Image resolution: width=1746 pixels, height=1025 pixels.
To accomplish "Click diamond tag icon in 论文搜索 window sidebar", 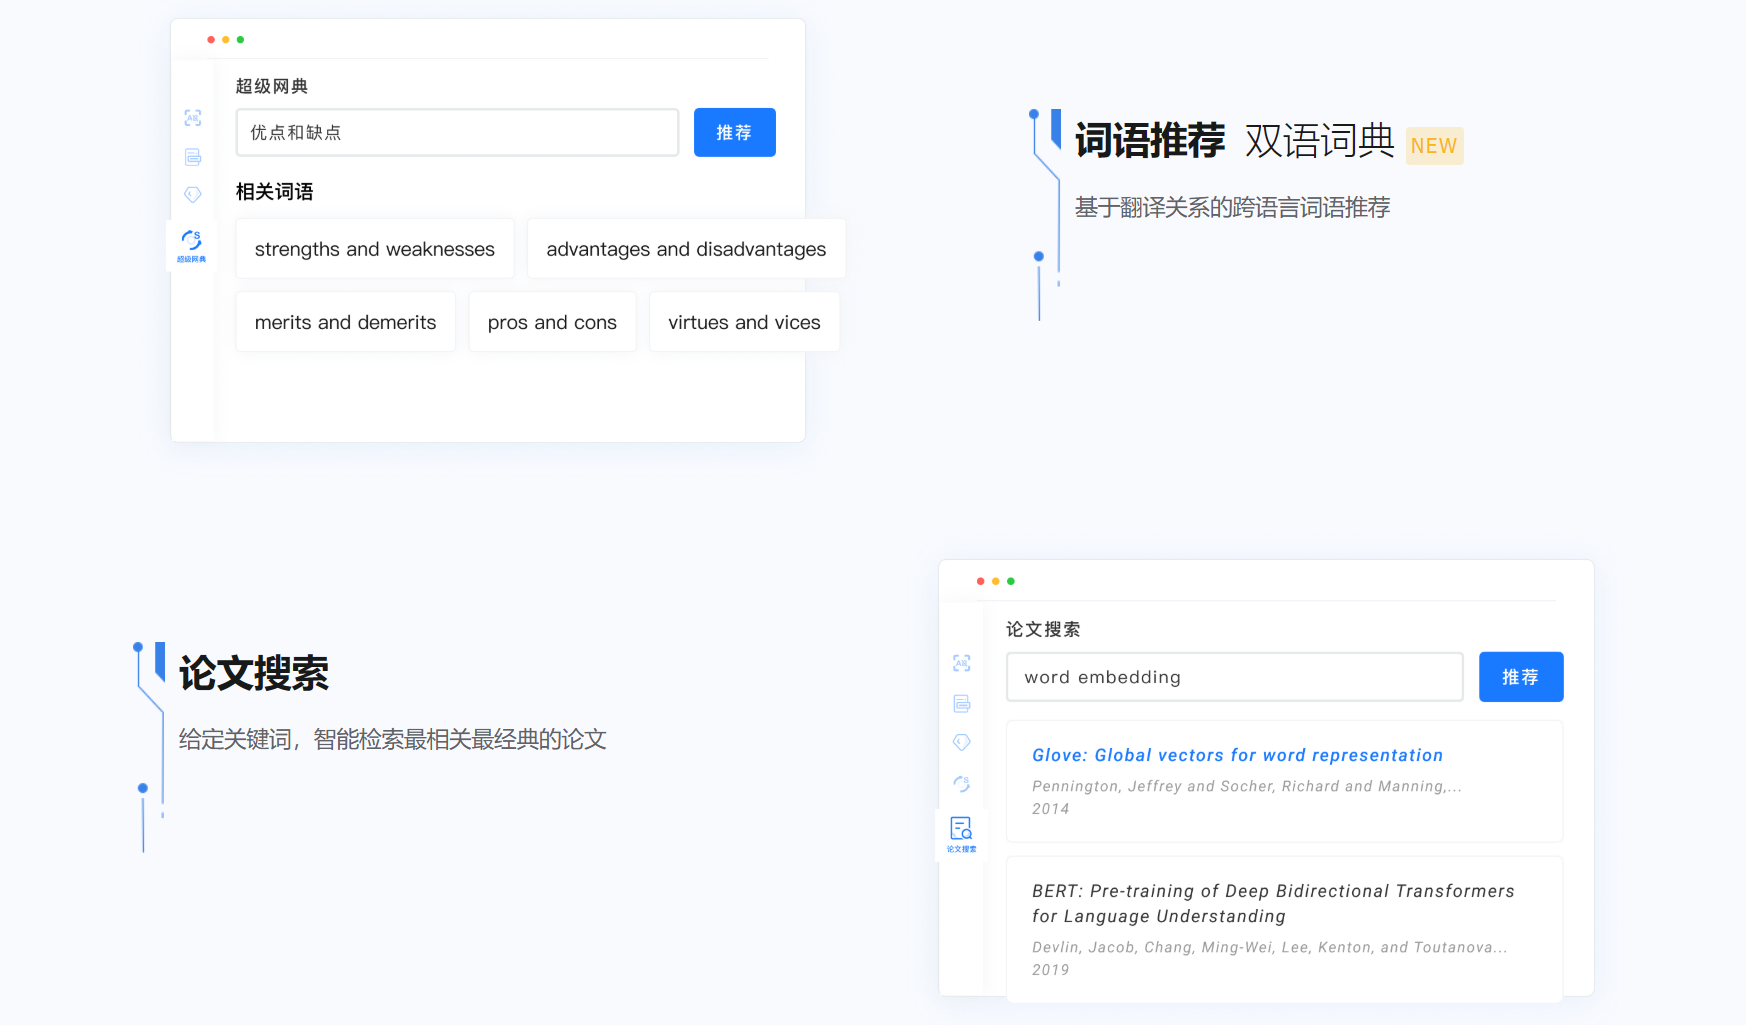I will point(962,742).
